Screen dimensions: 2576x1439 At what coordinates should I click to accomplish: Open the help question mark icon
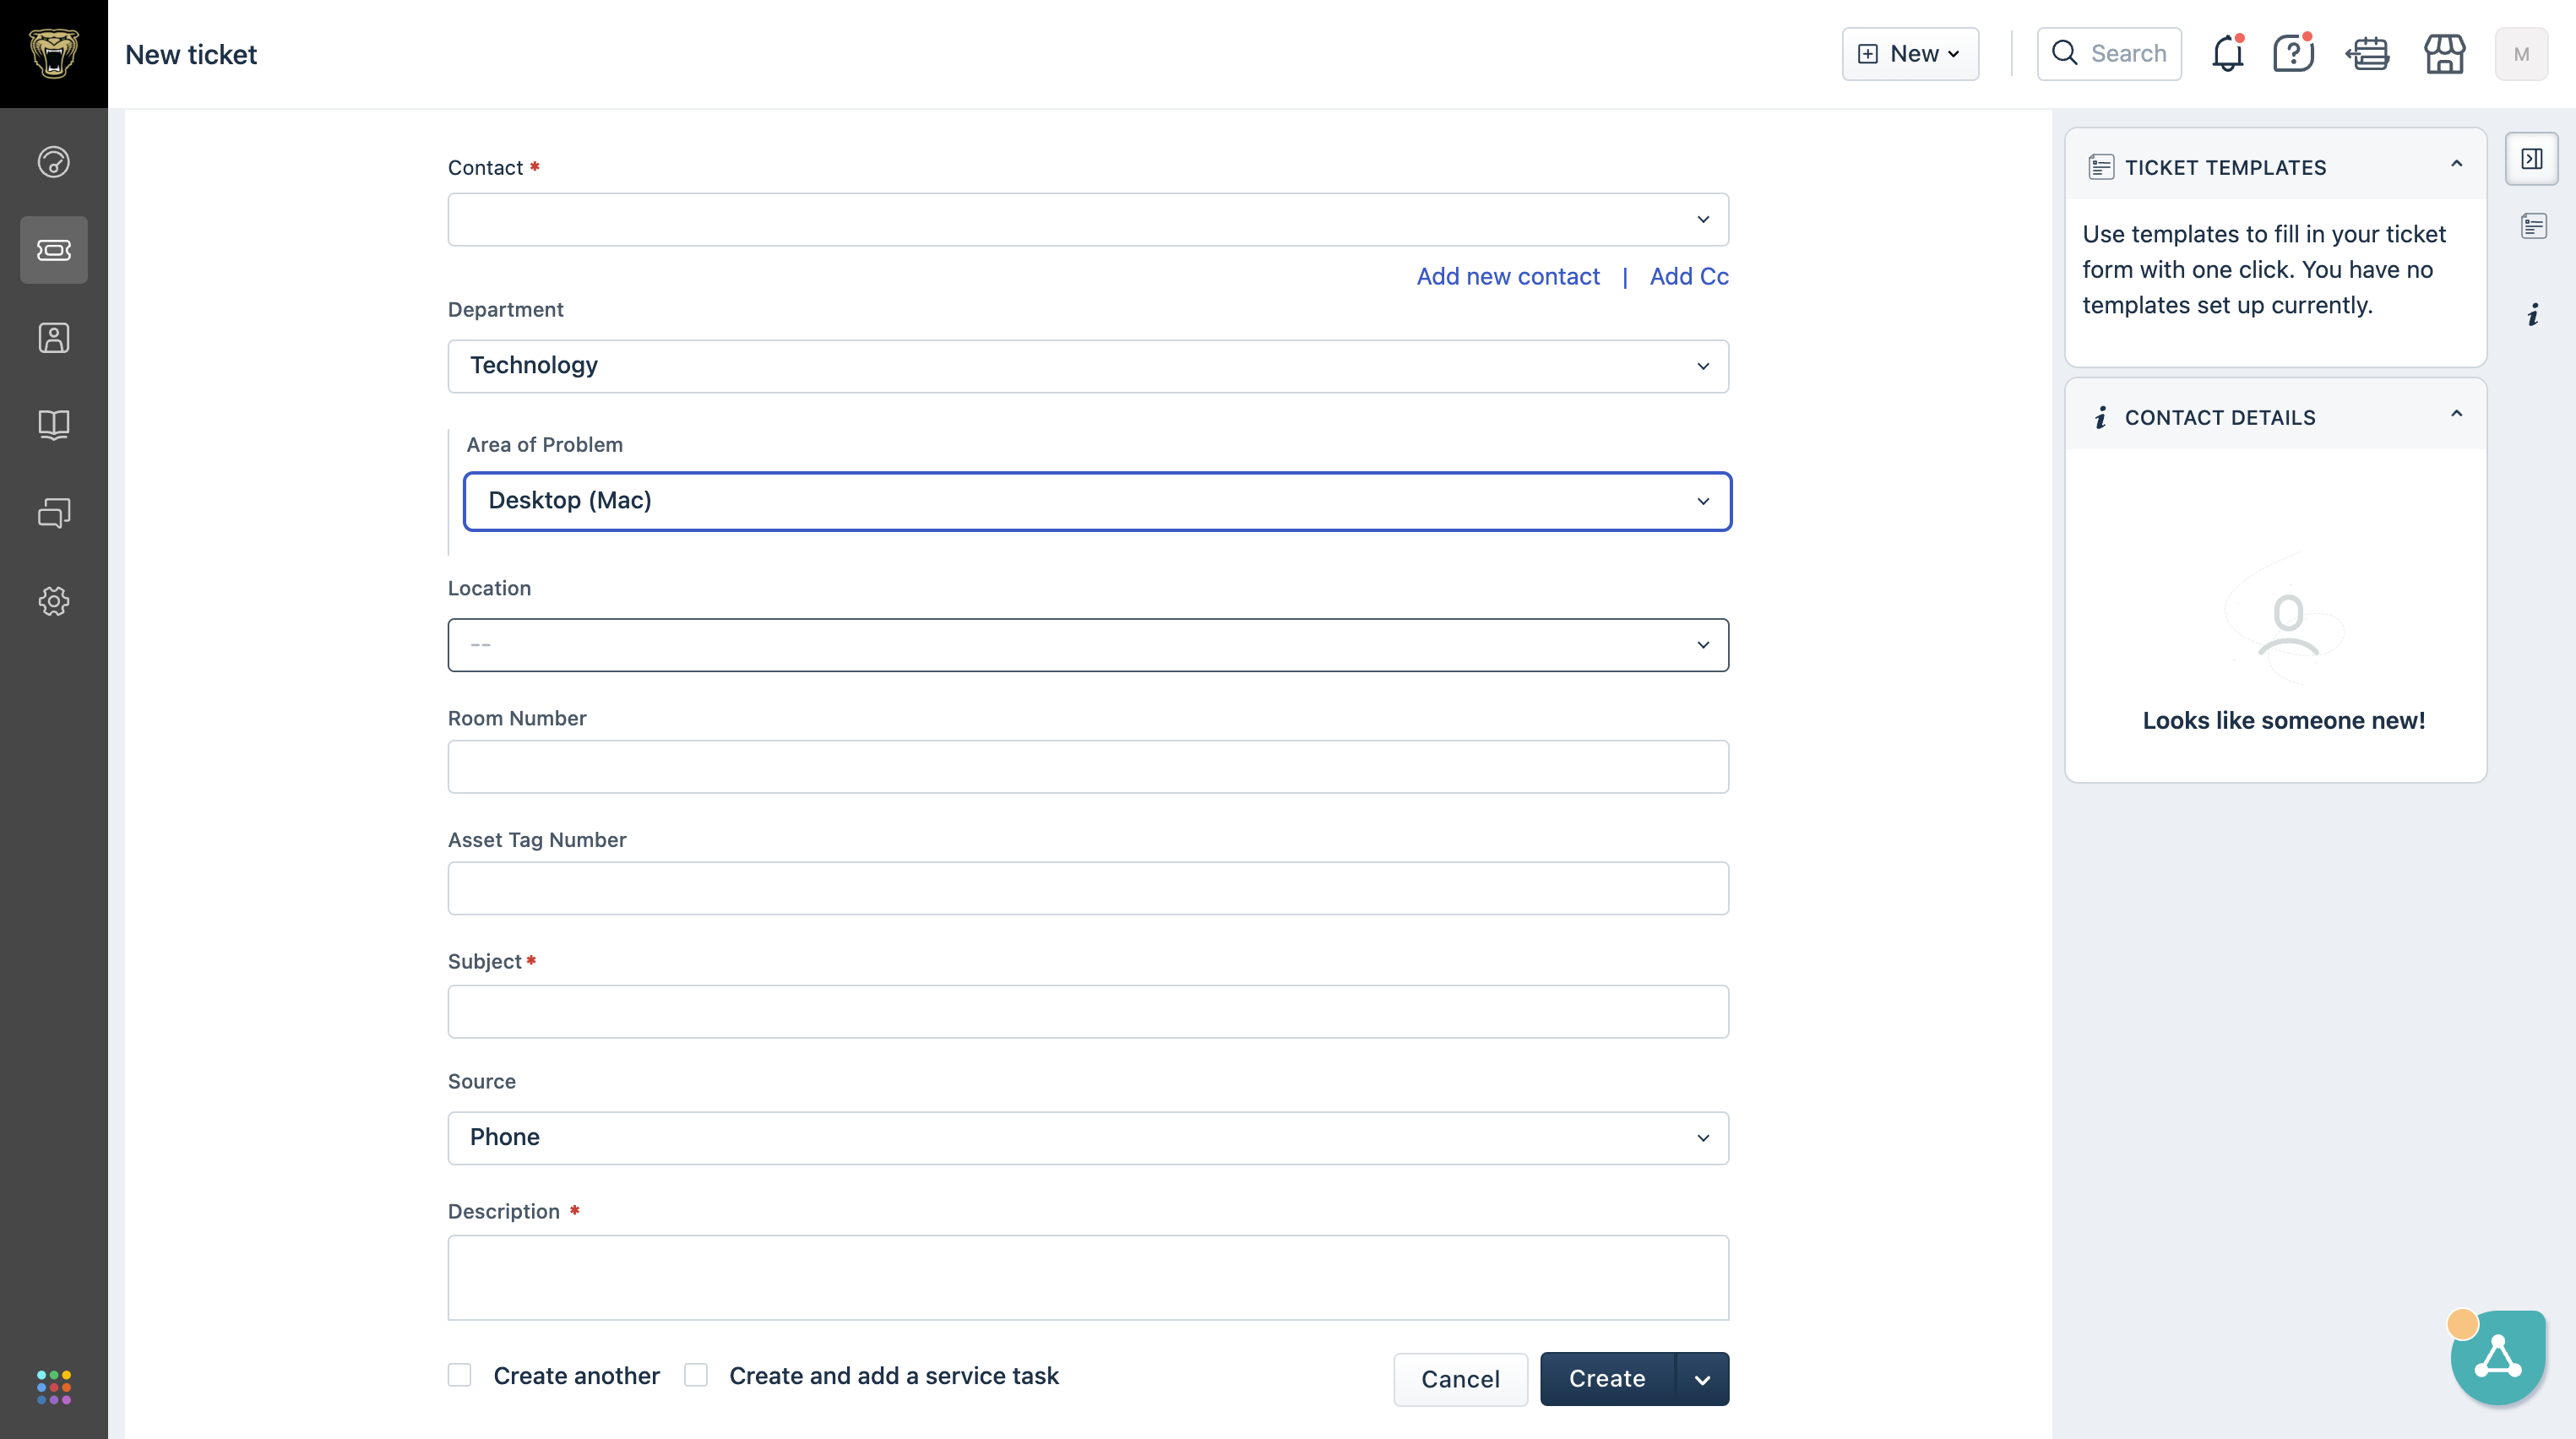(x=2293, y=53)
